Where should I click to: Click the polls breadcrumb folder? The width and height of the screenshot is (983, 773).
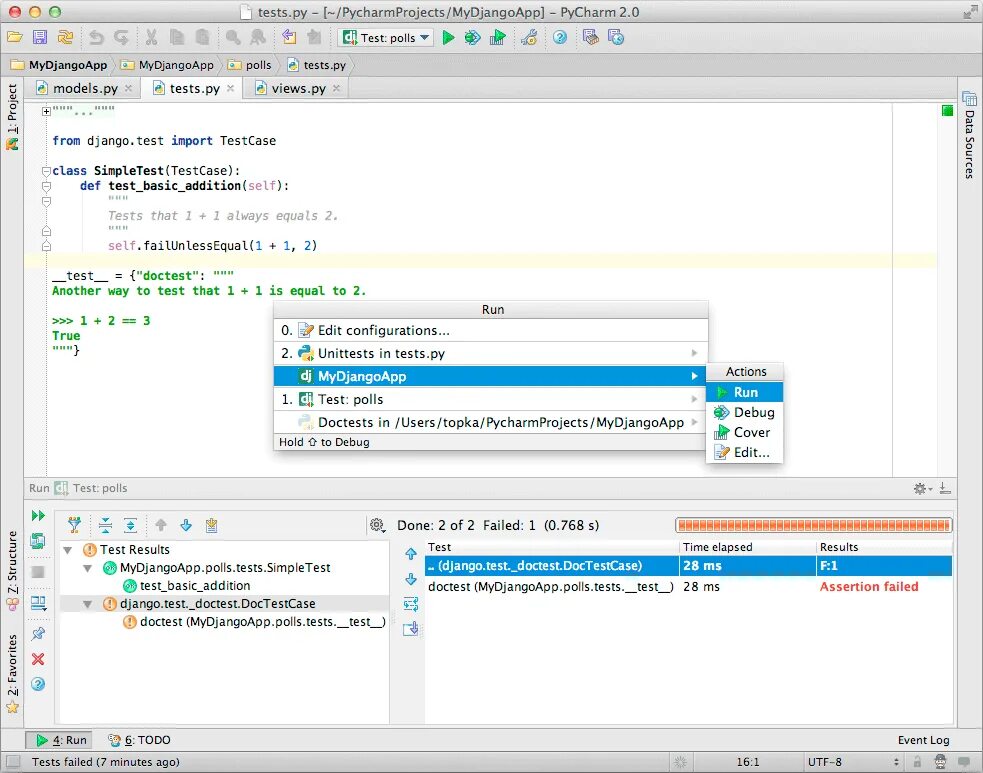pos(251,65)
